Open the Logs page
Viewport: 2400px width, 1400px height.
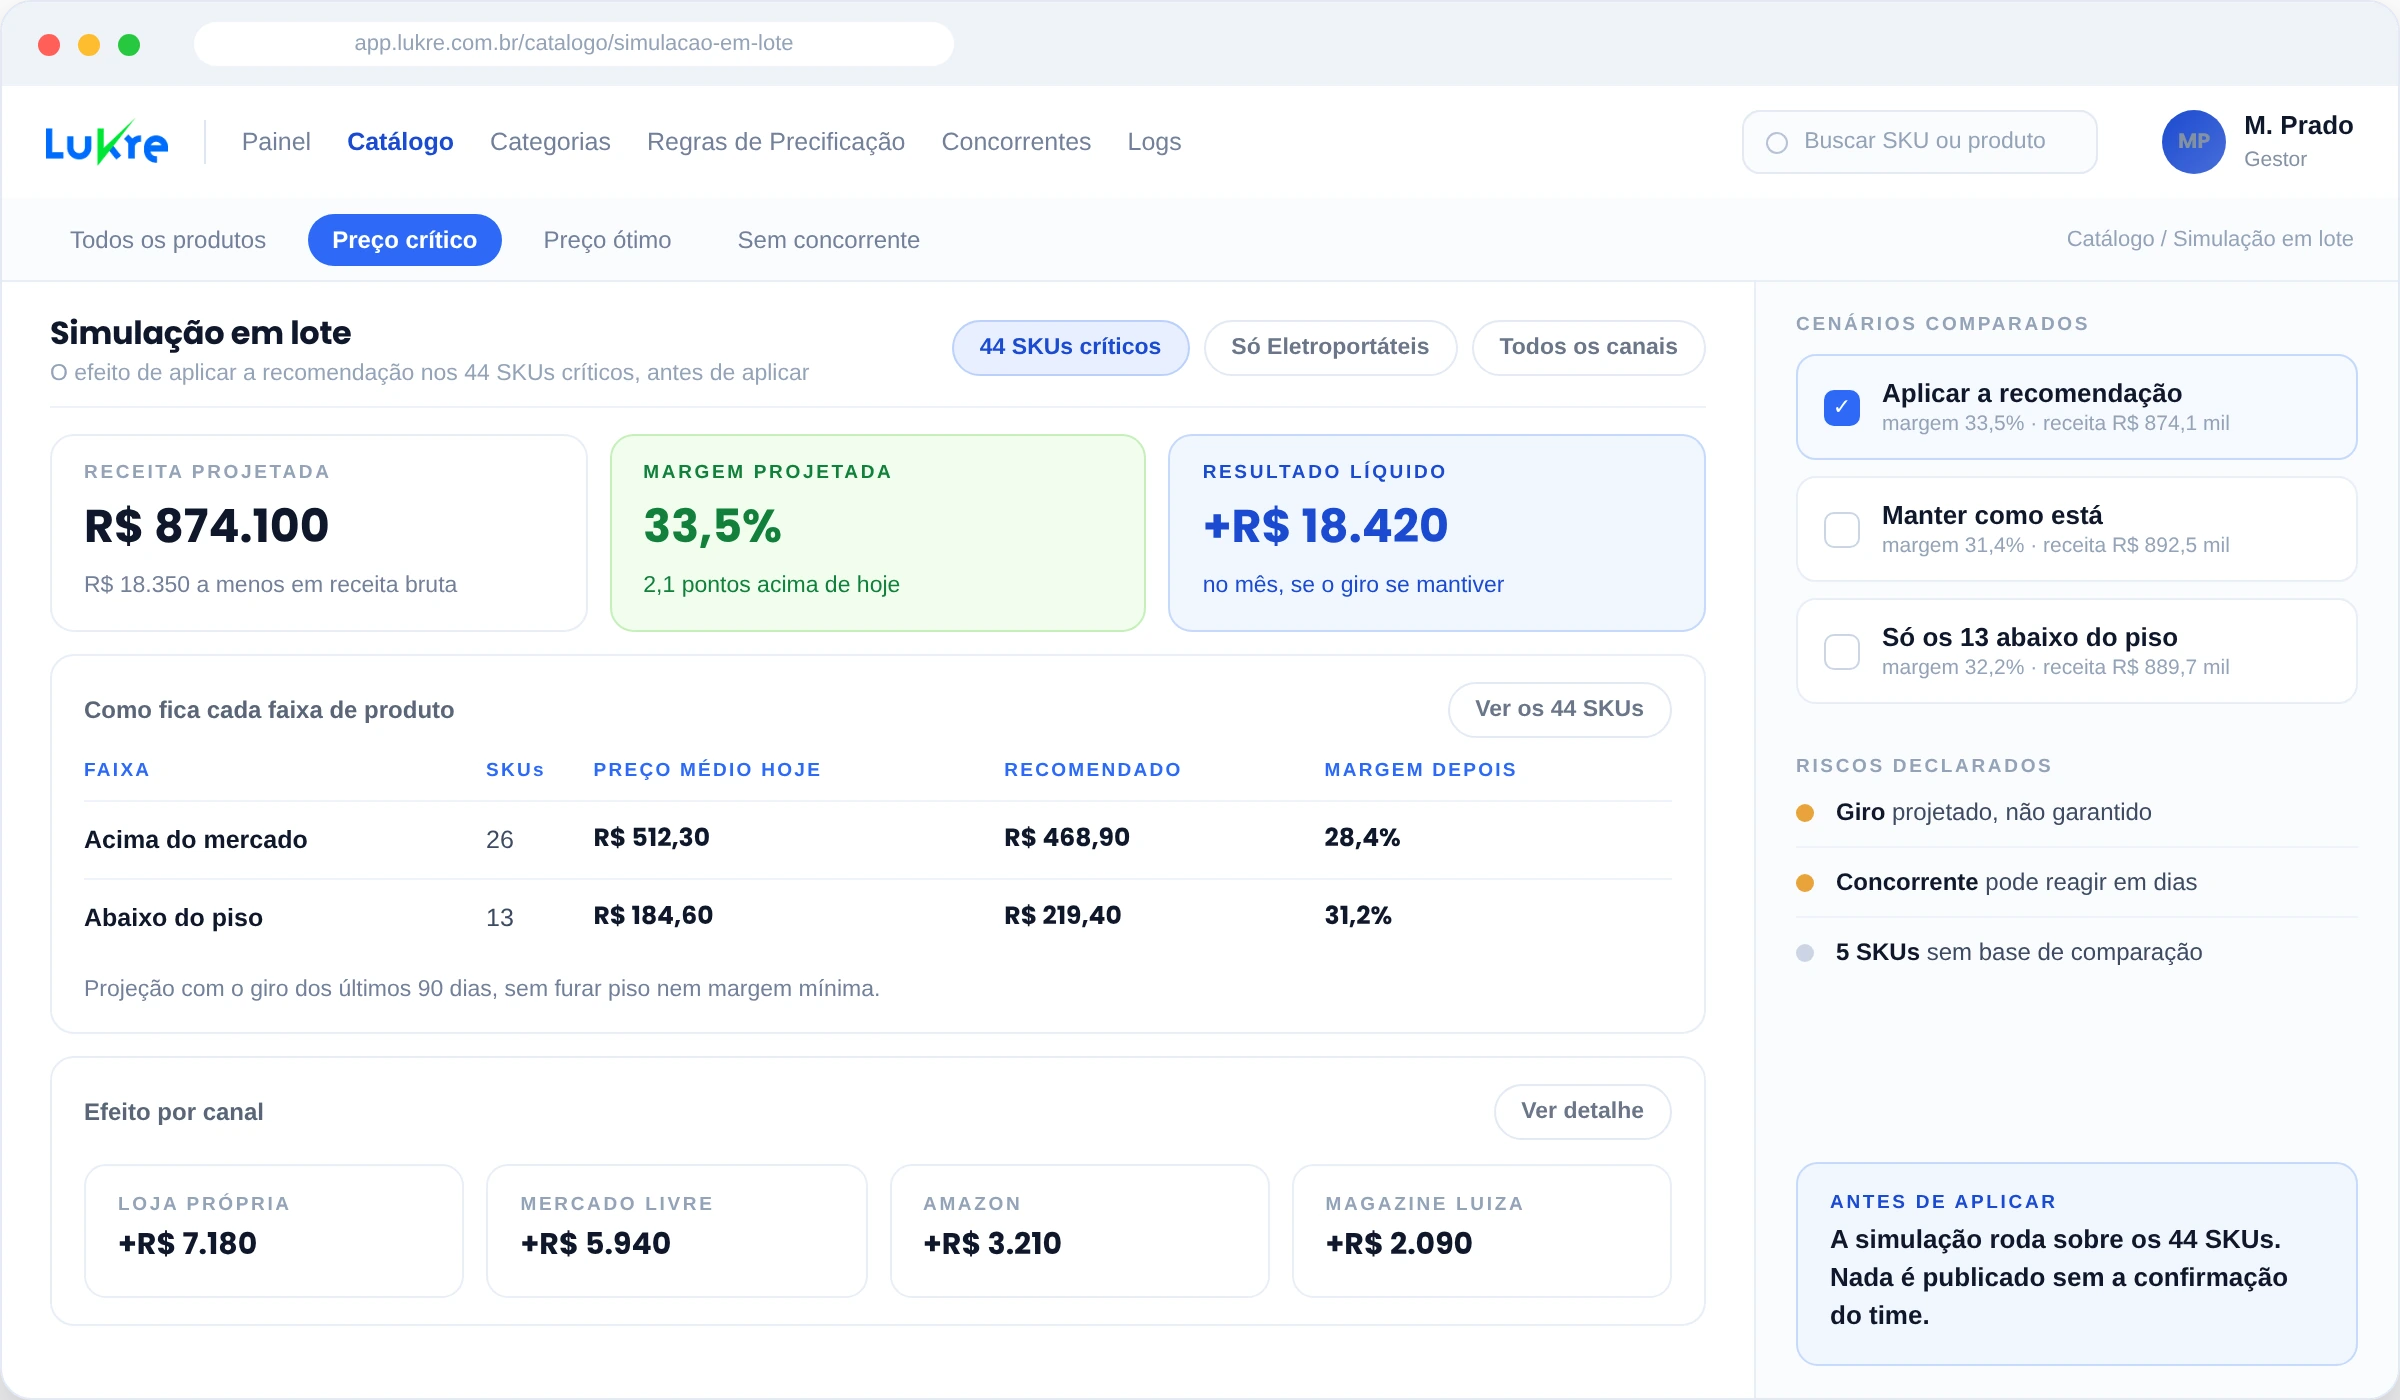[x=1154, y=142]
